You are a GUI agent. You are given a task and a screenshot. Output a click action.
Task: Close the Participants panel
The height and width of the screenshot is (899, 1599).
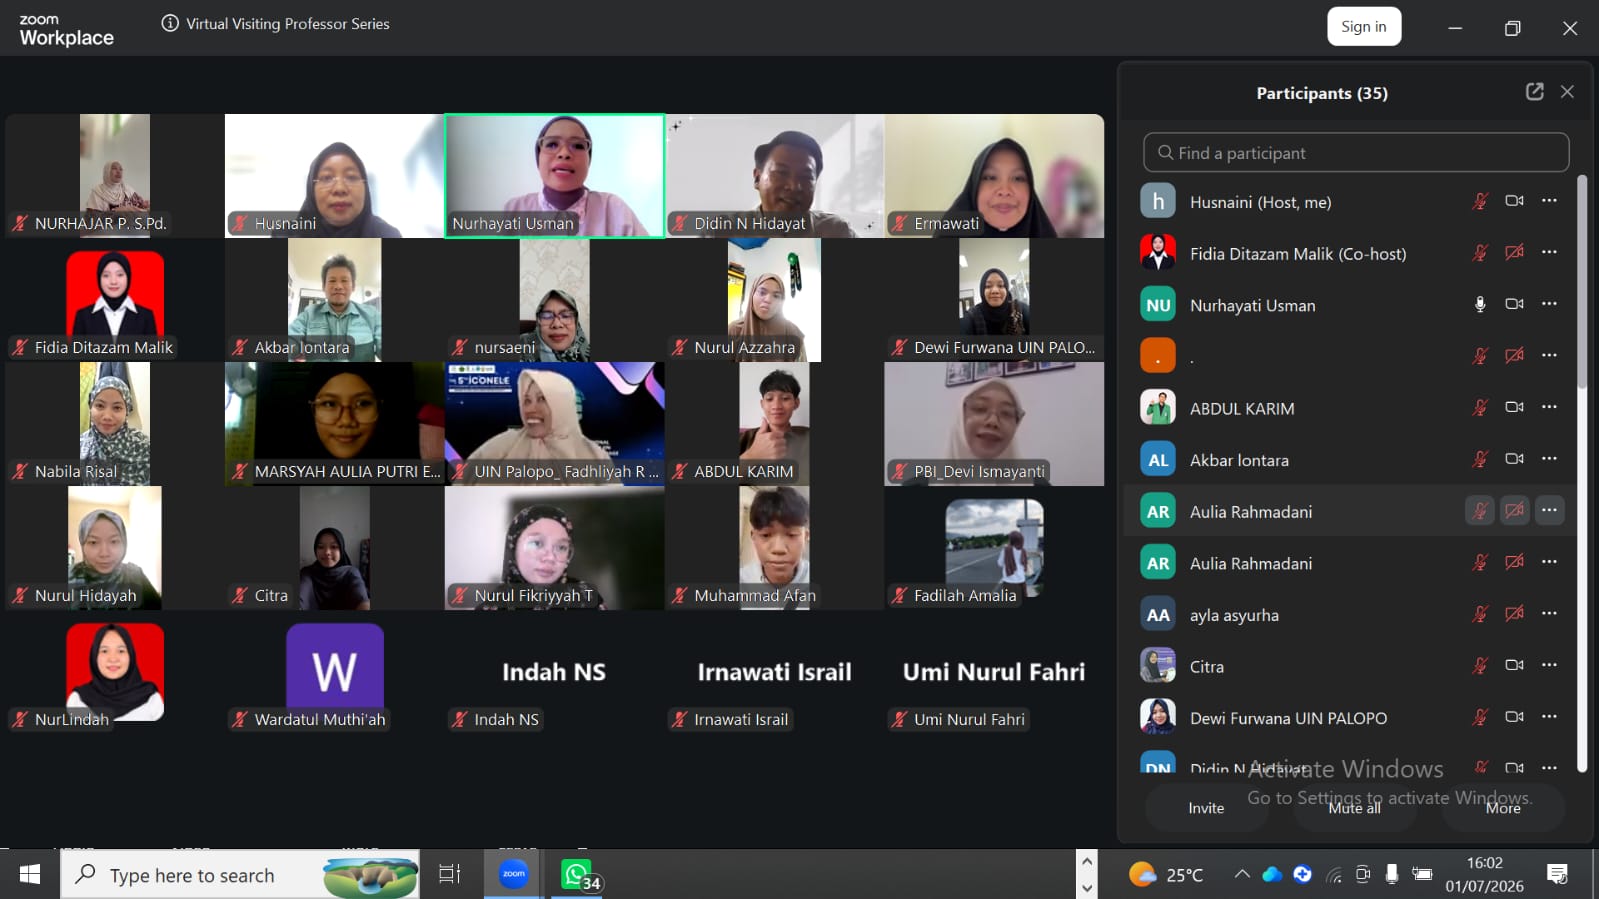pos(1567,92)
